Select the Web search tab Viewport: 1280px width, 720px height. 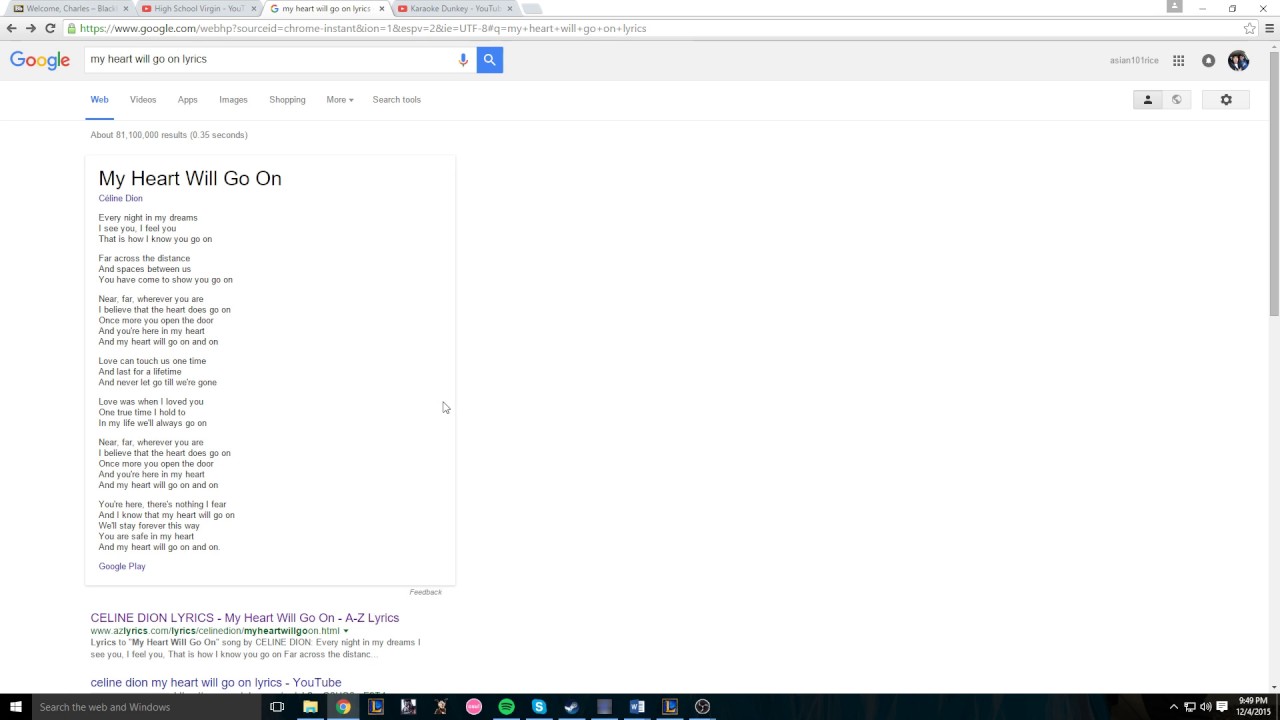(x=99, y=100)
